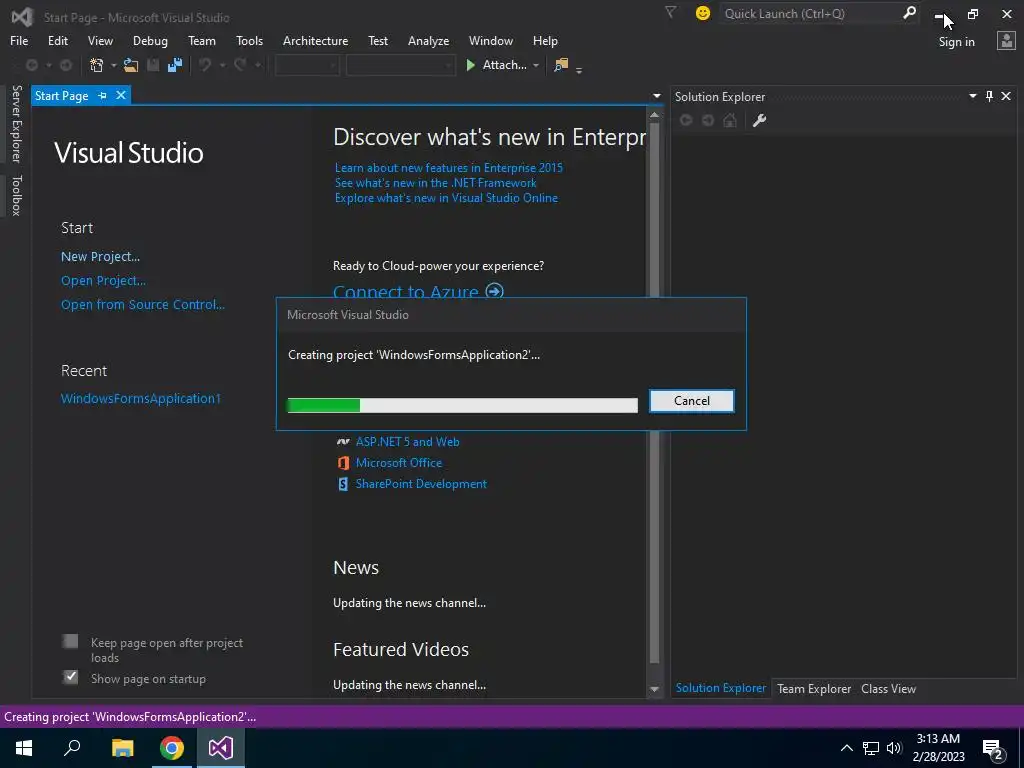Screen dimensions: 1024x768
Task: Click the New Project... link
Action: tap(100, 257)
